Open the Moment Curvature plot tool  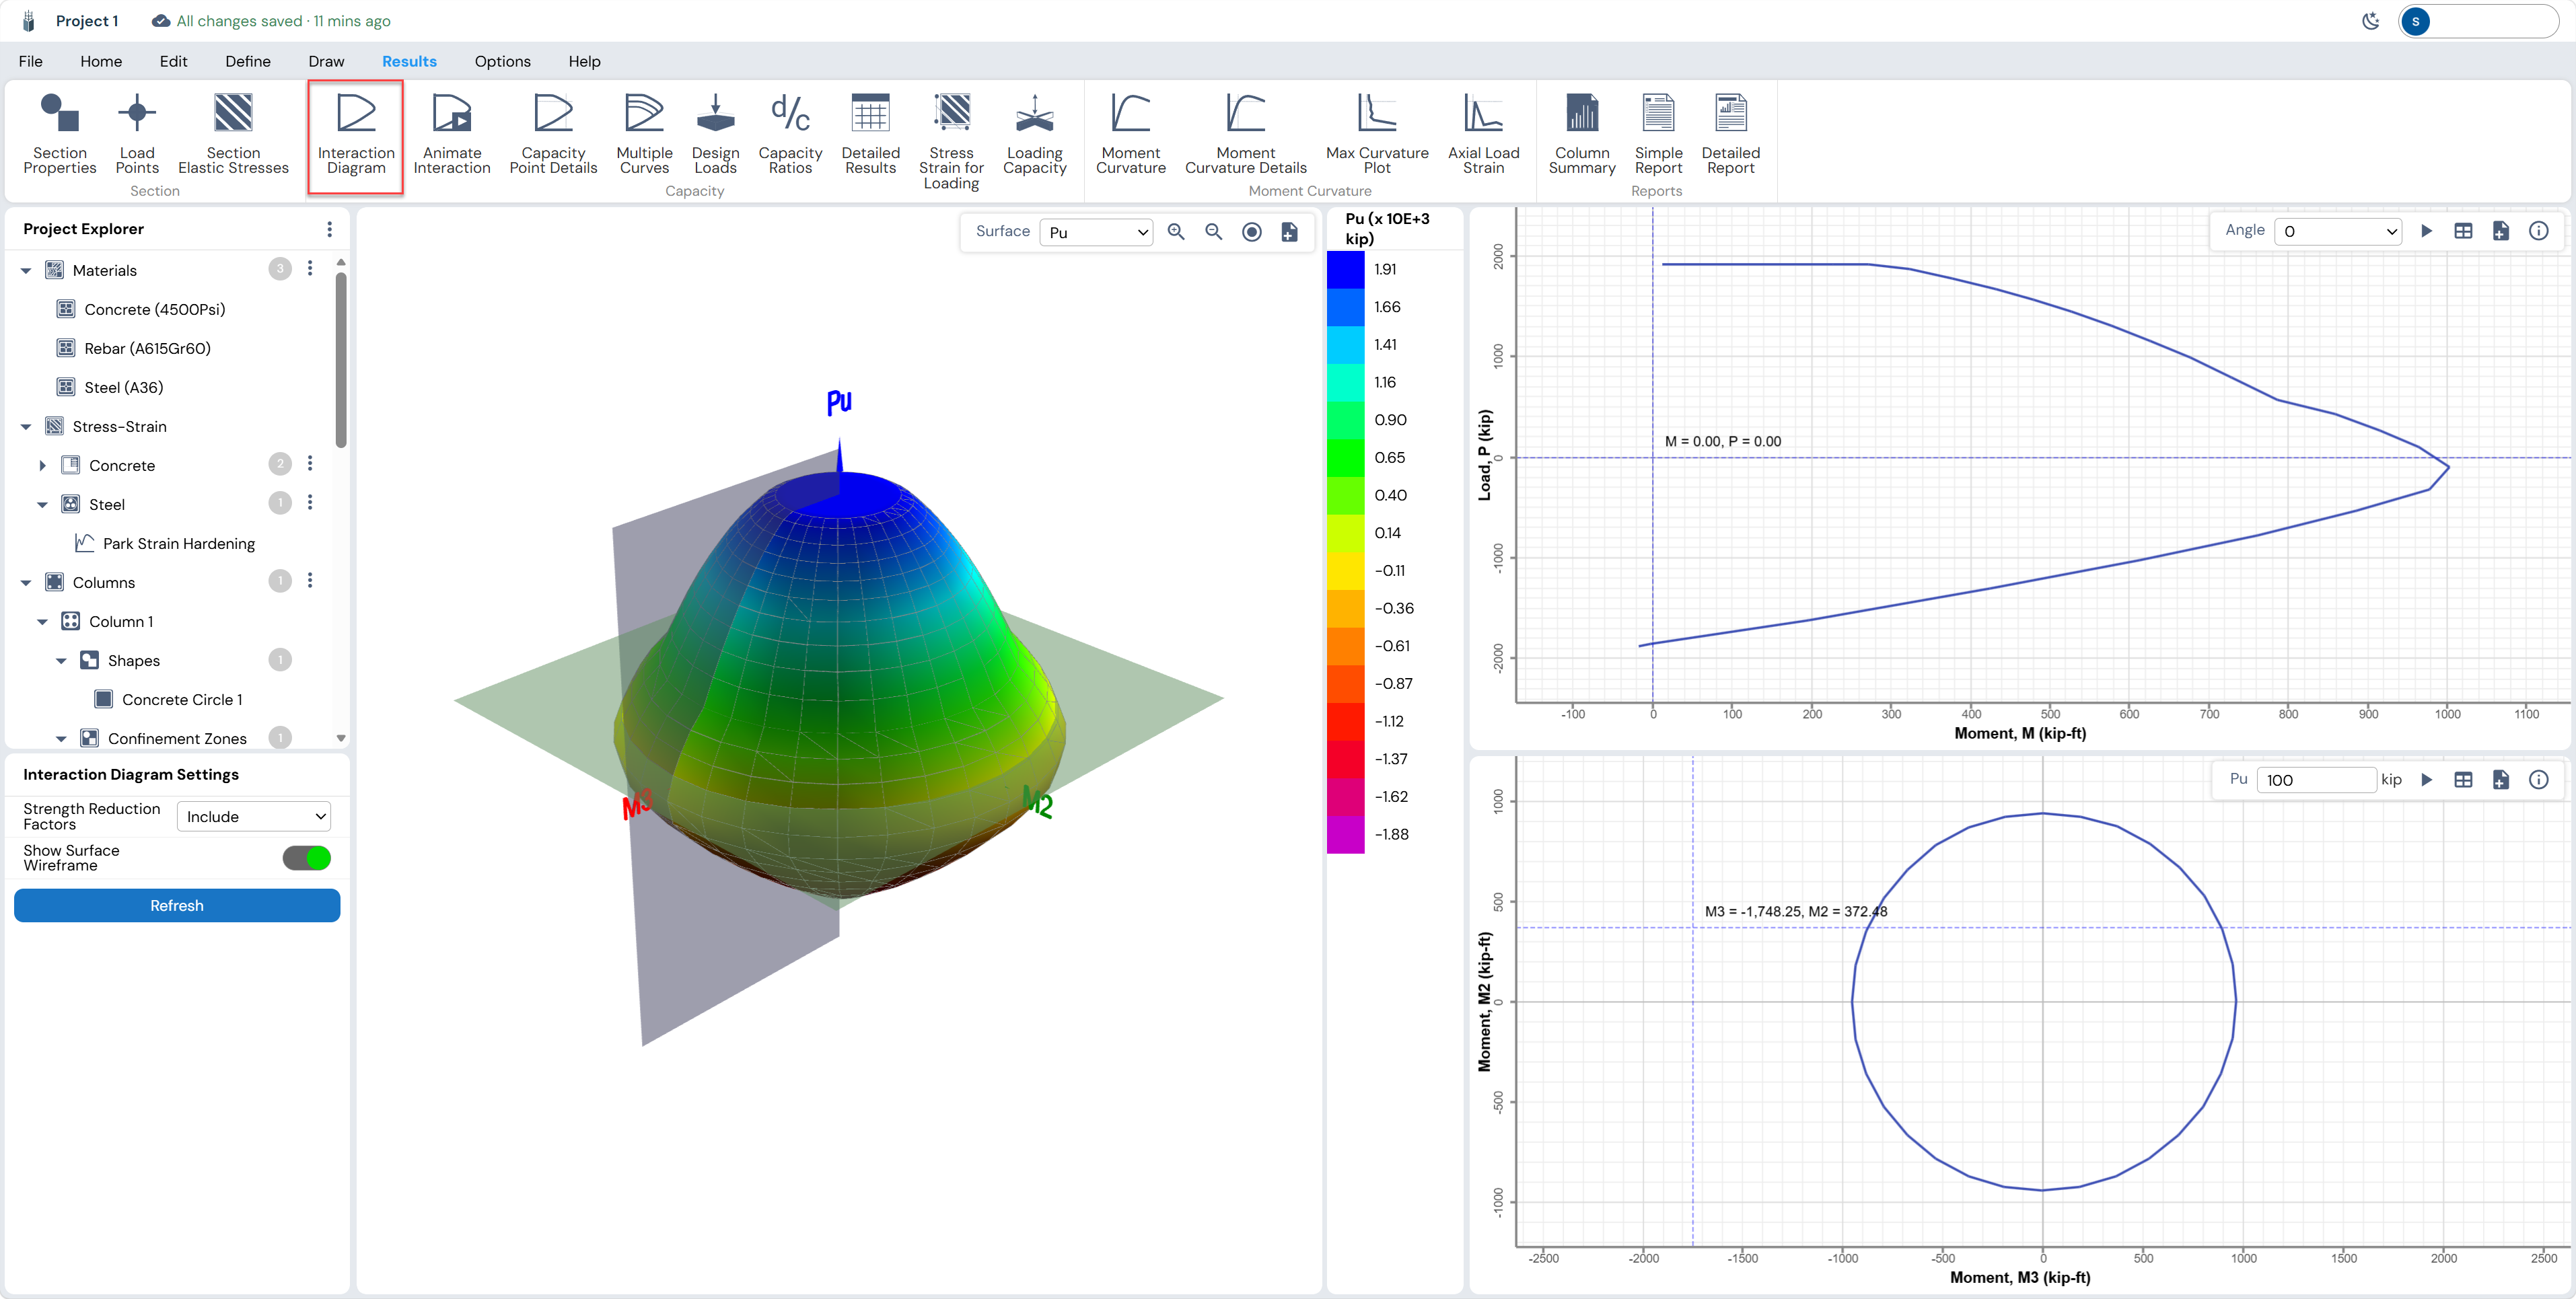[x=1130, y=134]
